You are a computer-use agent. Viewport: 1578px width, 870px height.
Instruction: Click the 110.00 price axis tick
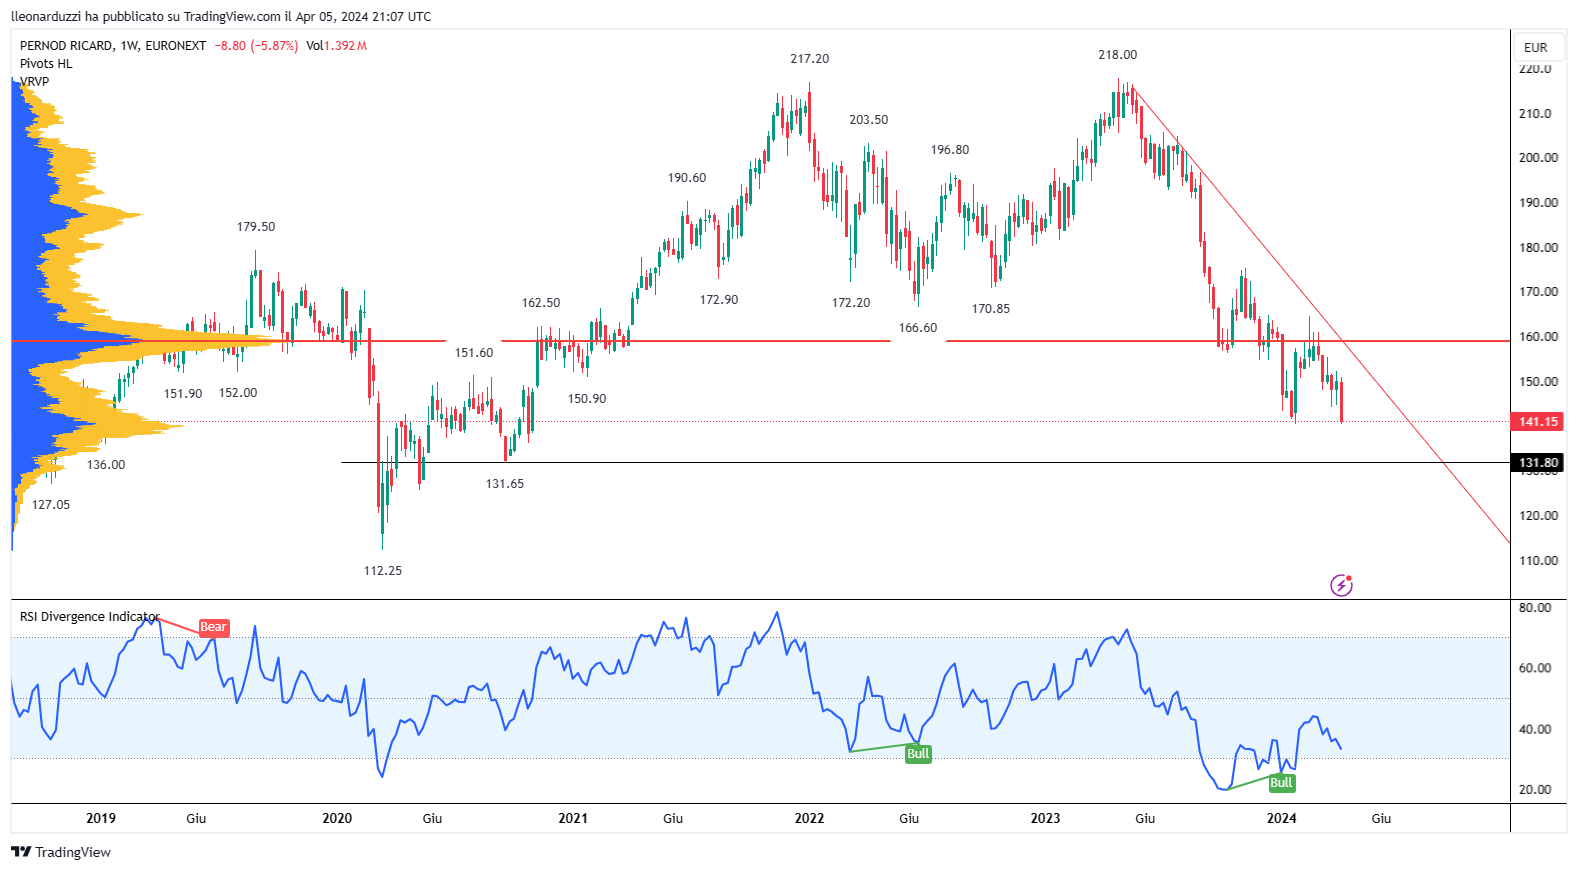(1538, 561)
